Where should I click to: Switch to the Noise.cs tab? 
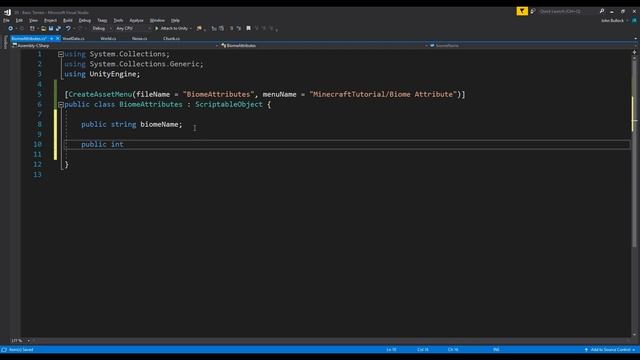click(140, 38)
